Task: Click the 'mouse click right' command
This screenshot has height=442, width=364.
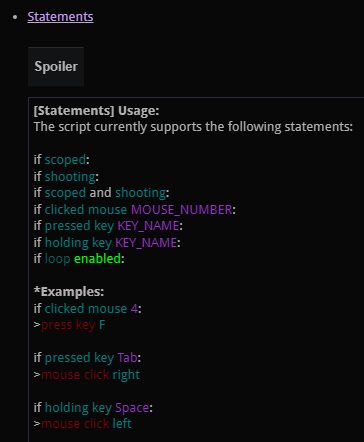Action: (x=90, y=375)
